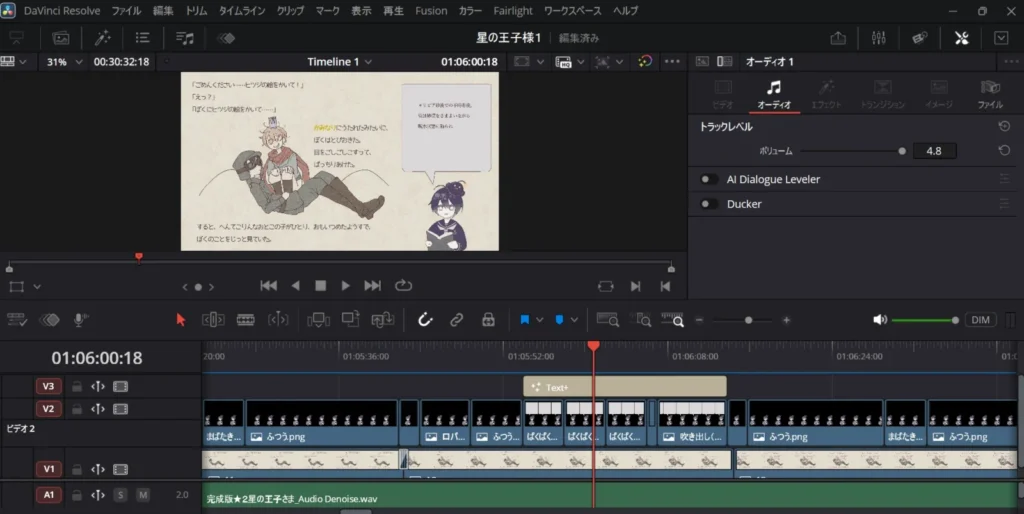
Task: Open the proxy HQ playback dropdown
Action: pyautogui.click(x=580, y=61)
